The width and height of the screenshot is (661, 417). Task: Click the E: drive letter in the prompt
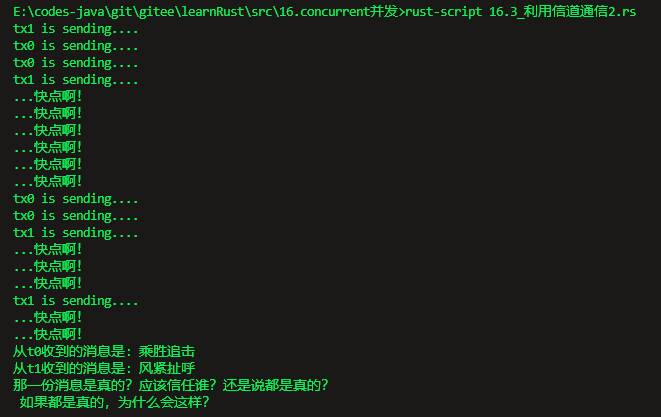(x=19, y=12)
